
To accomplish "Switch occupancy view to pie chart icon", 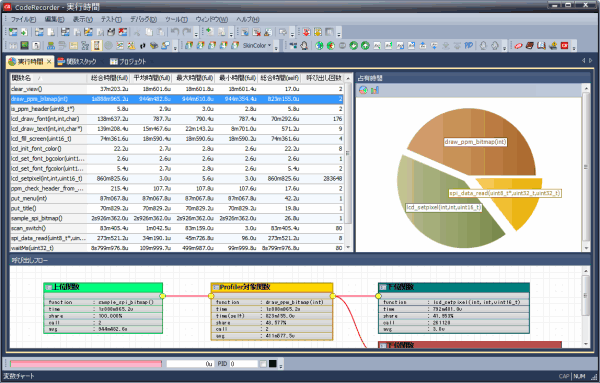I will (363, 90).
